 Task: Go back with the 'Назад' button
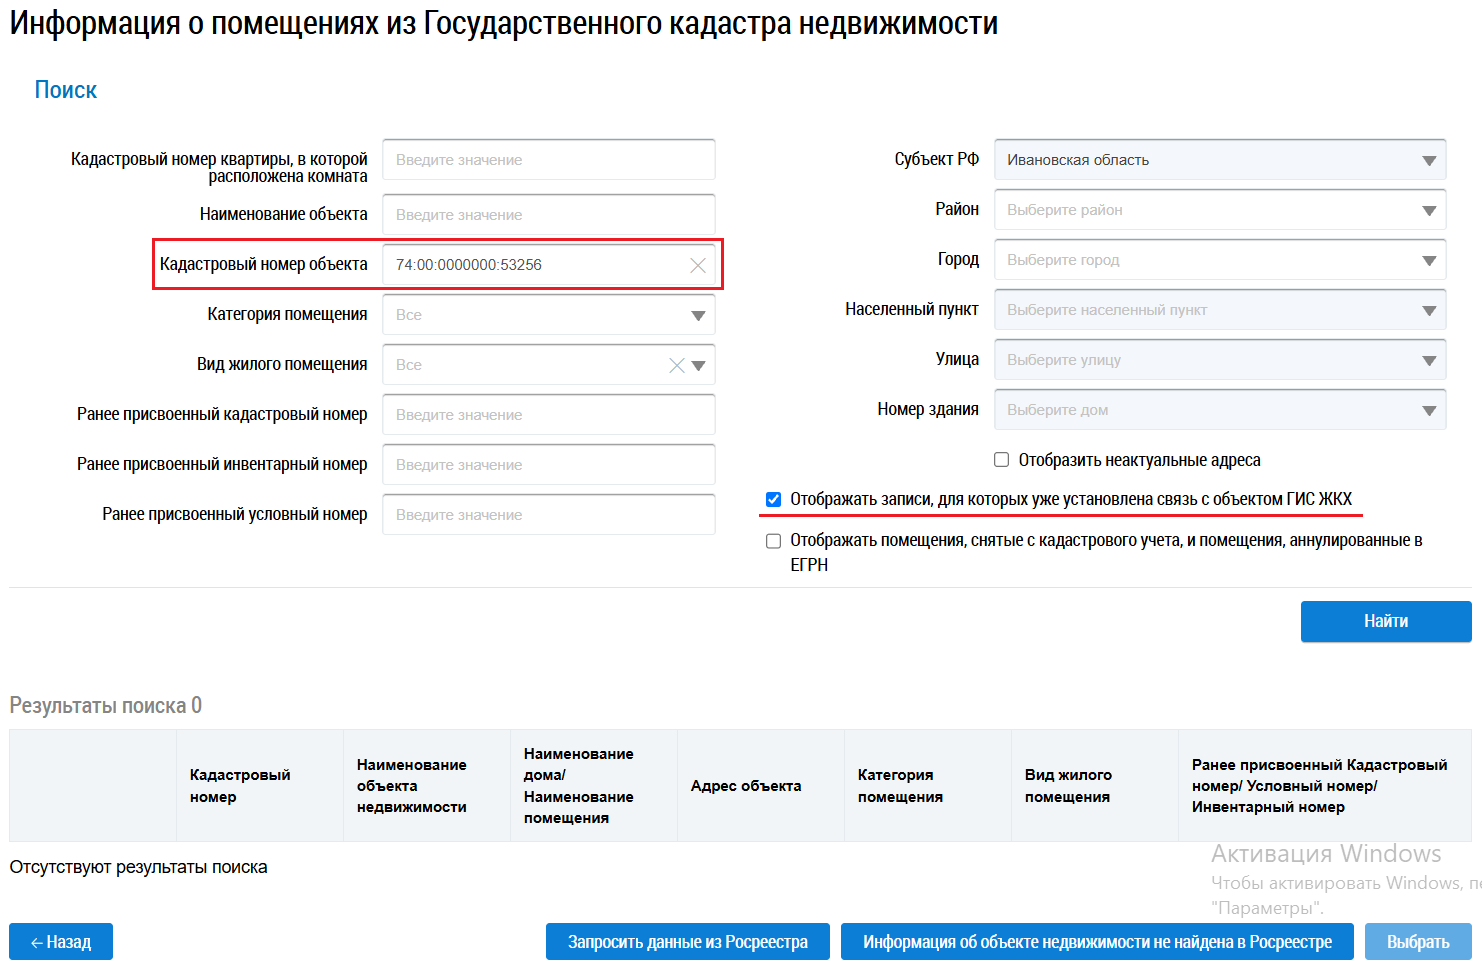tap(61, 942)
